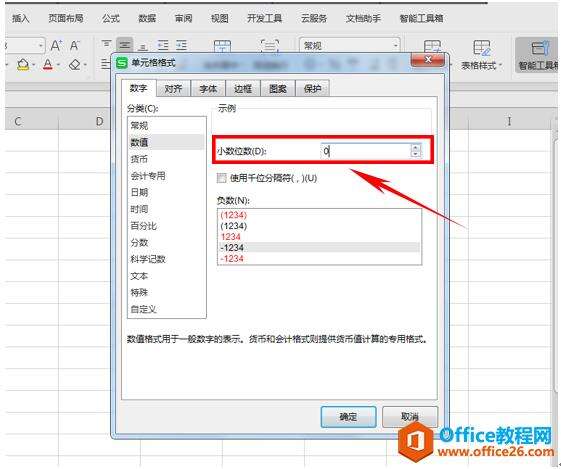This screenshot has width=561, height=469.
Task: Switch to the 保护 dialog tab
Action: pyautogui.click(x=312, y=89)
